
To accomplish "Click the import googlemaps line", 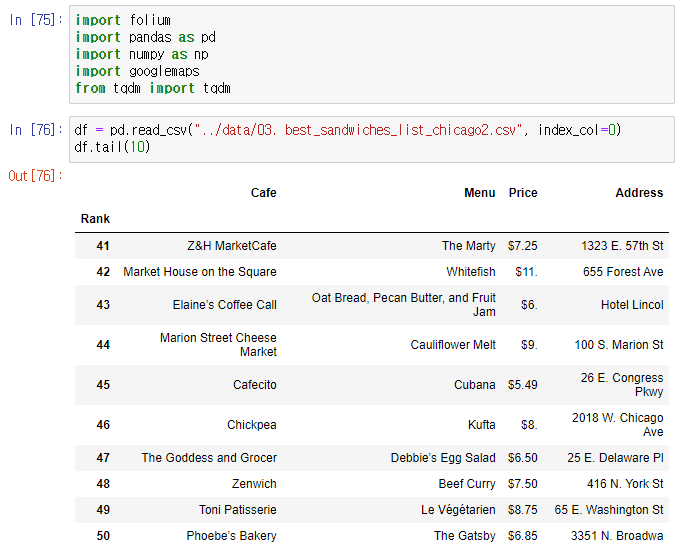I will tap(137, 71).
